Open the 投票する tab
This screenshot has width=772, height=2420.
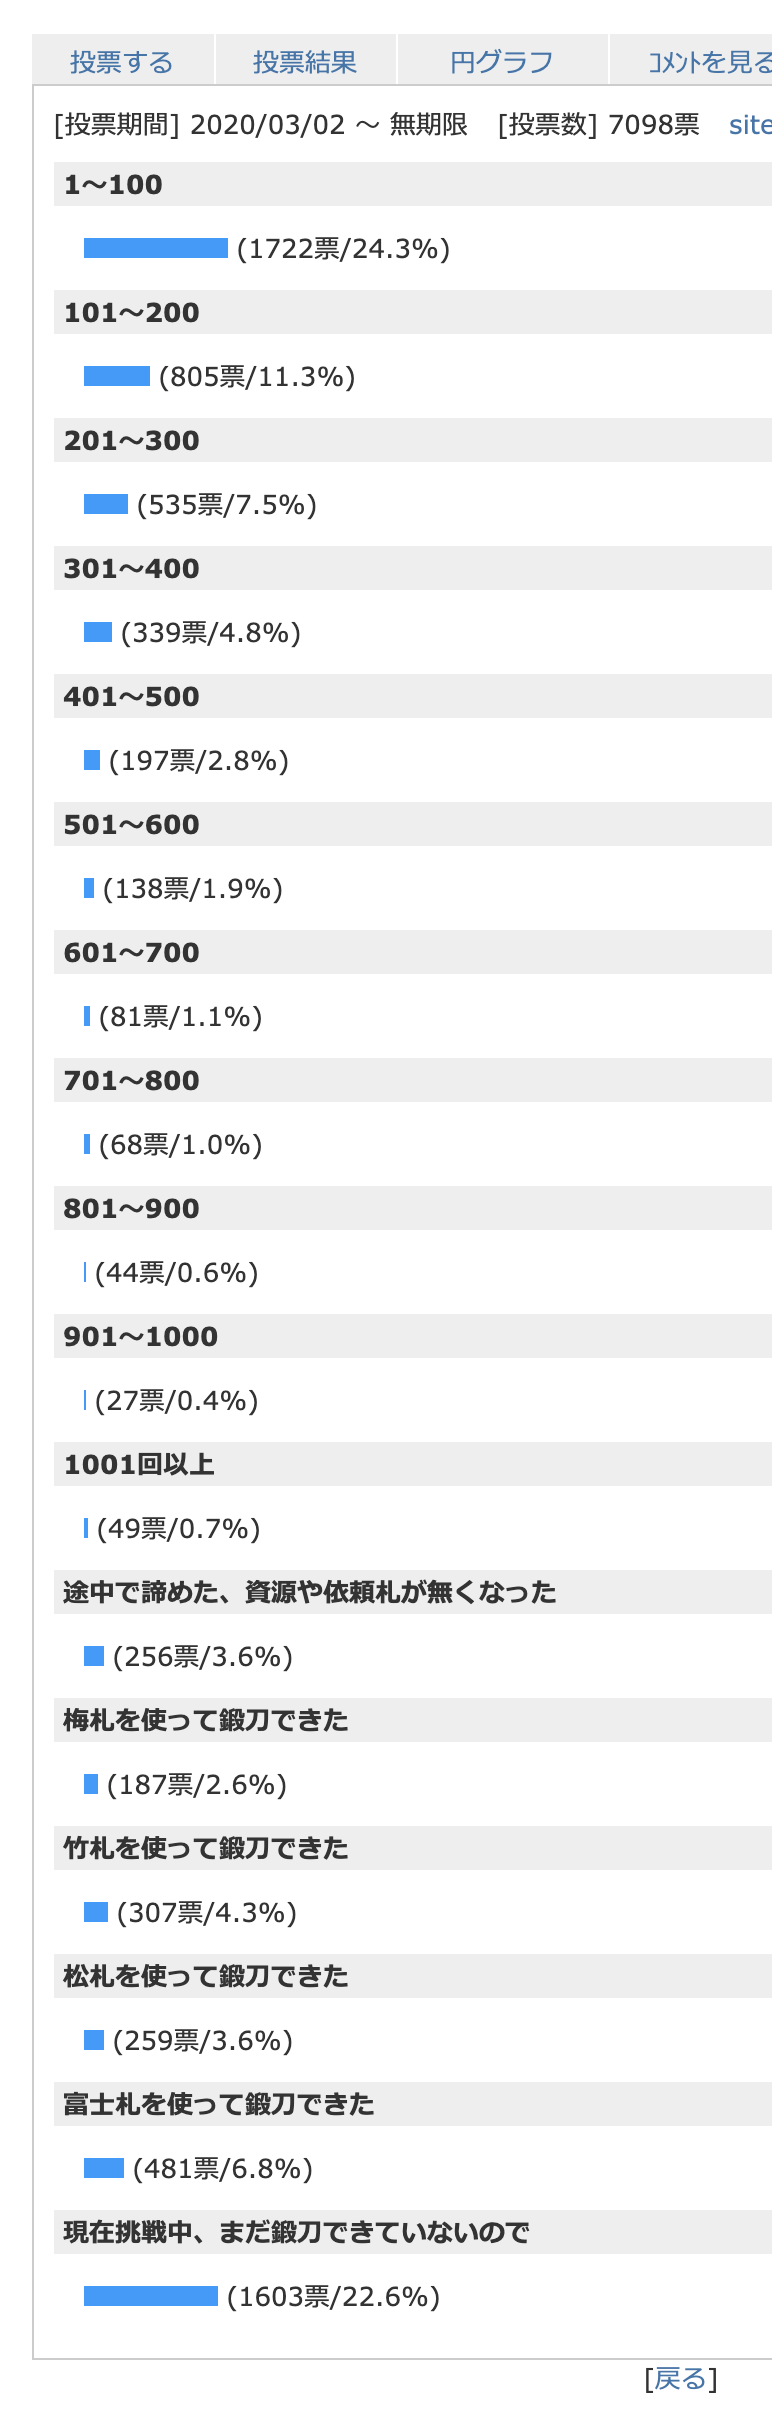pyautogui.click(x=123, y=62)
